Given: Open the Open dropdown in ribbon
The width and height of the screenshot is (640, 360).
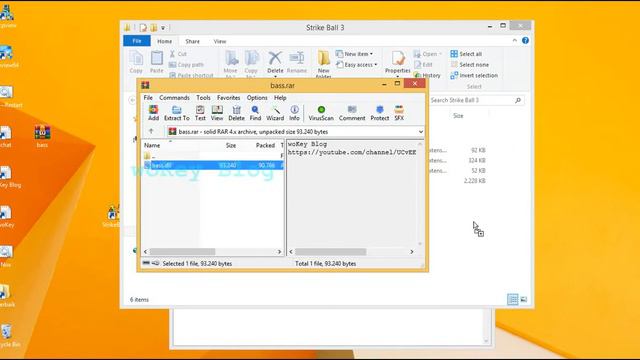Looking at the screenshot, I should (x=427, y=54).
